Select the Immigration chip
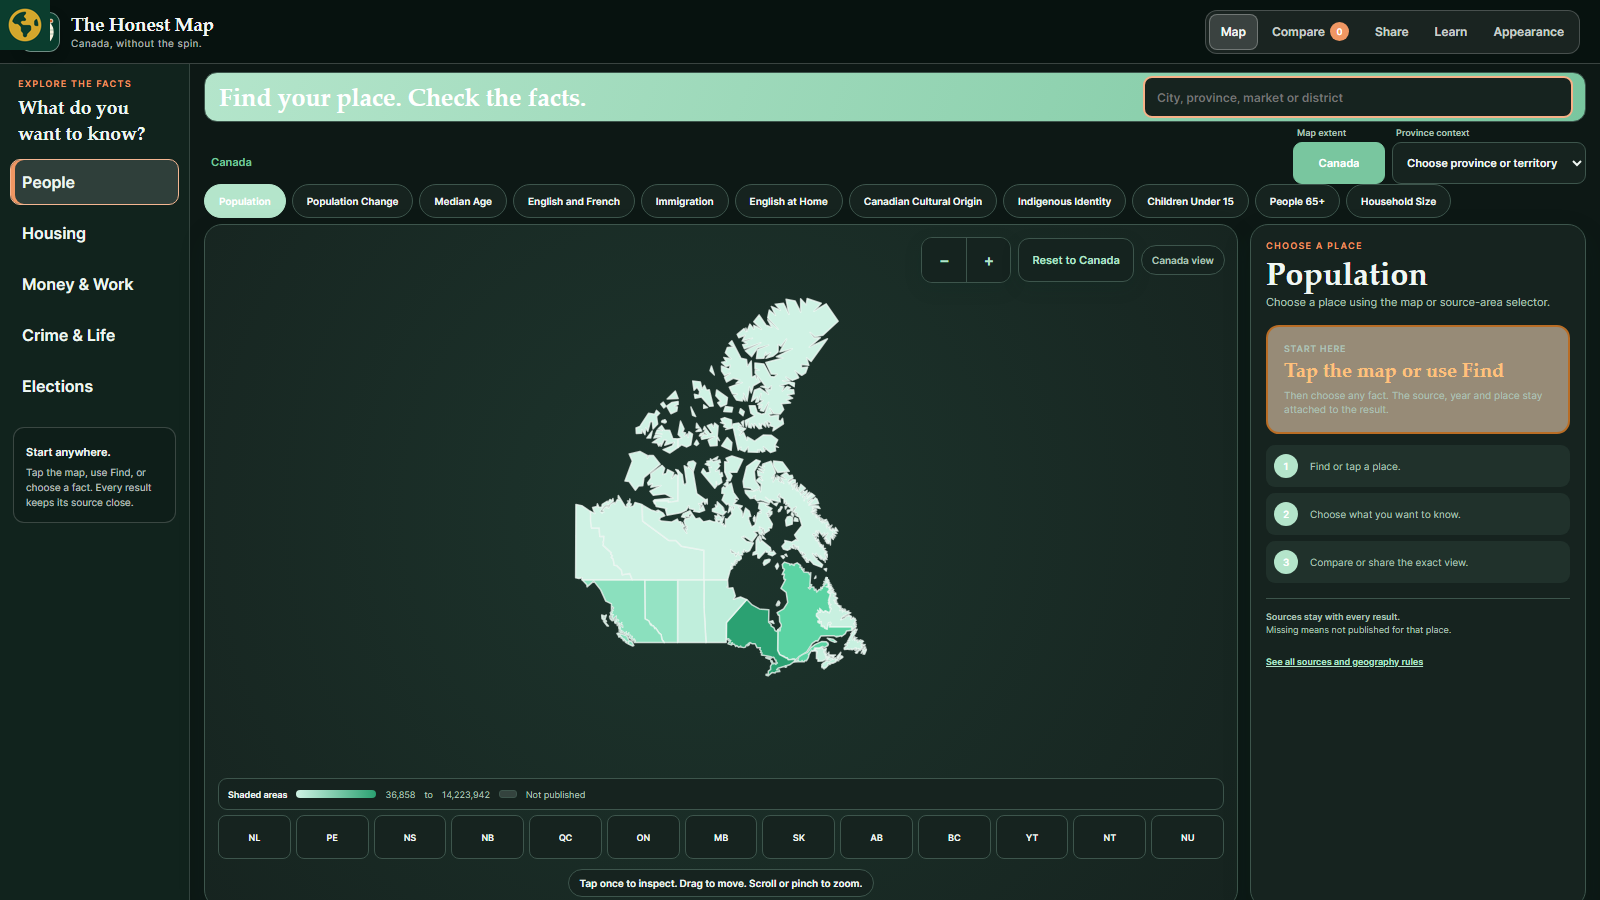This screenshot has height=900, width=1600. pos(684,201)
